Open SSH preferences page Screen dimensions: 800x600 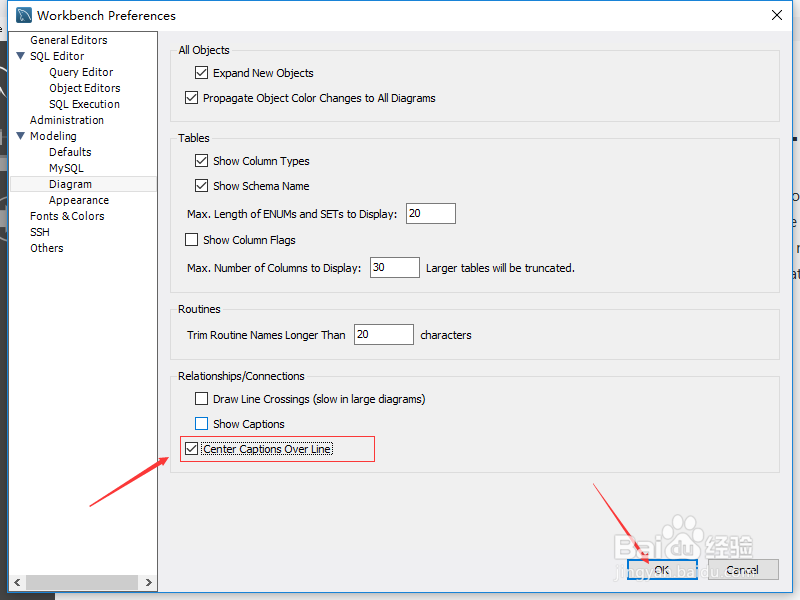pos(40,232)
